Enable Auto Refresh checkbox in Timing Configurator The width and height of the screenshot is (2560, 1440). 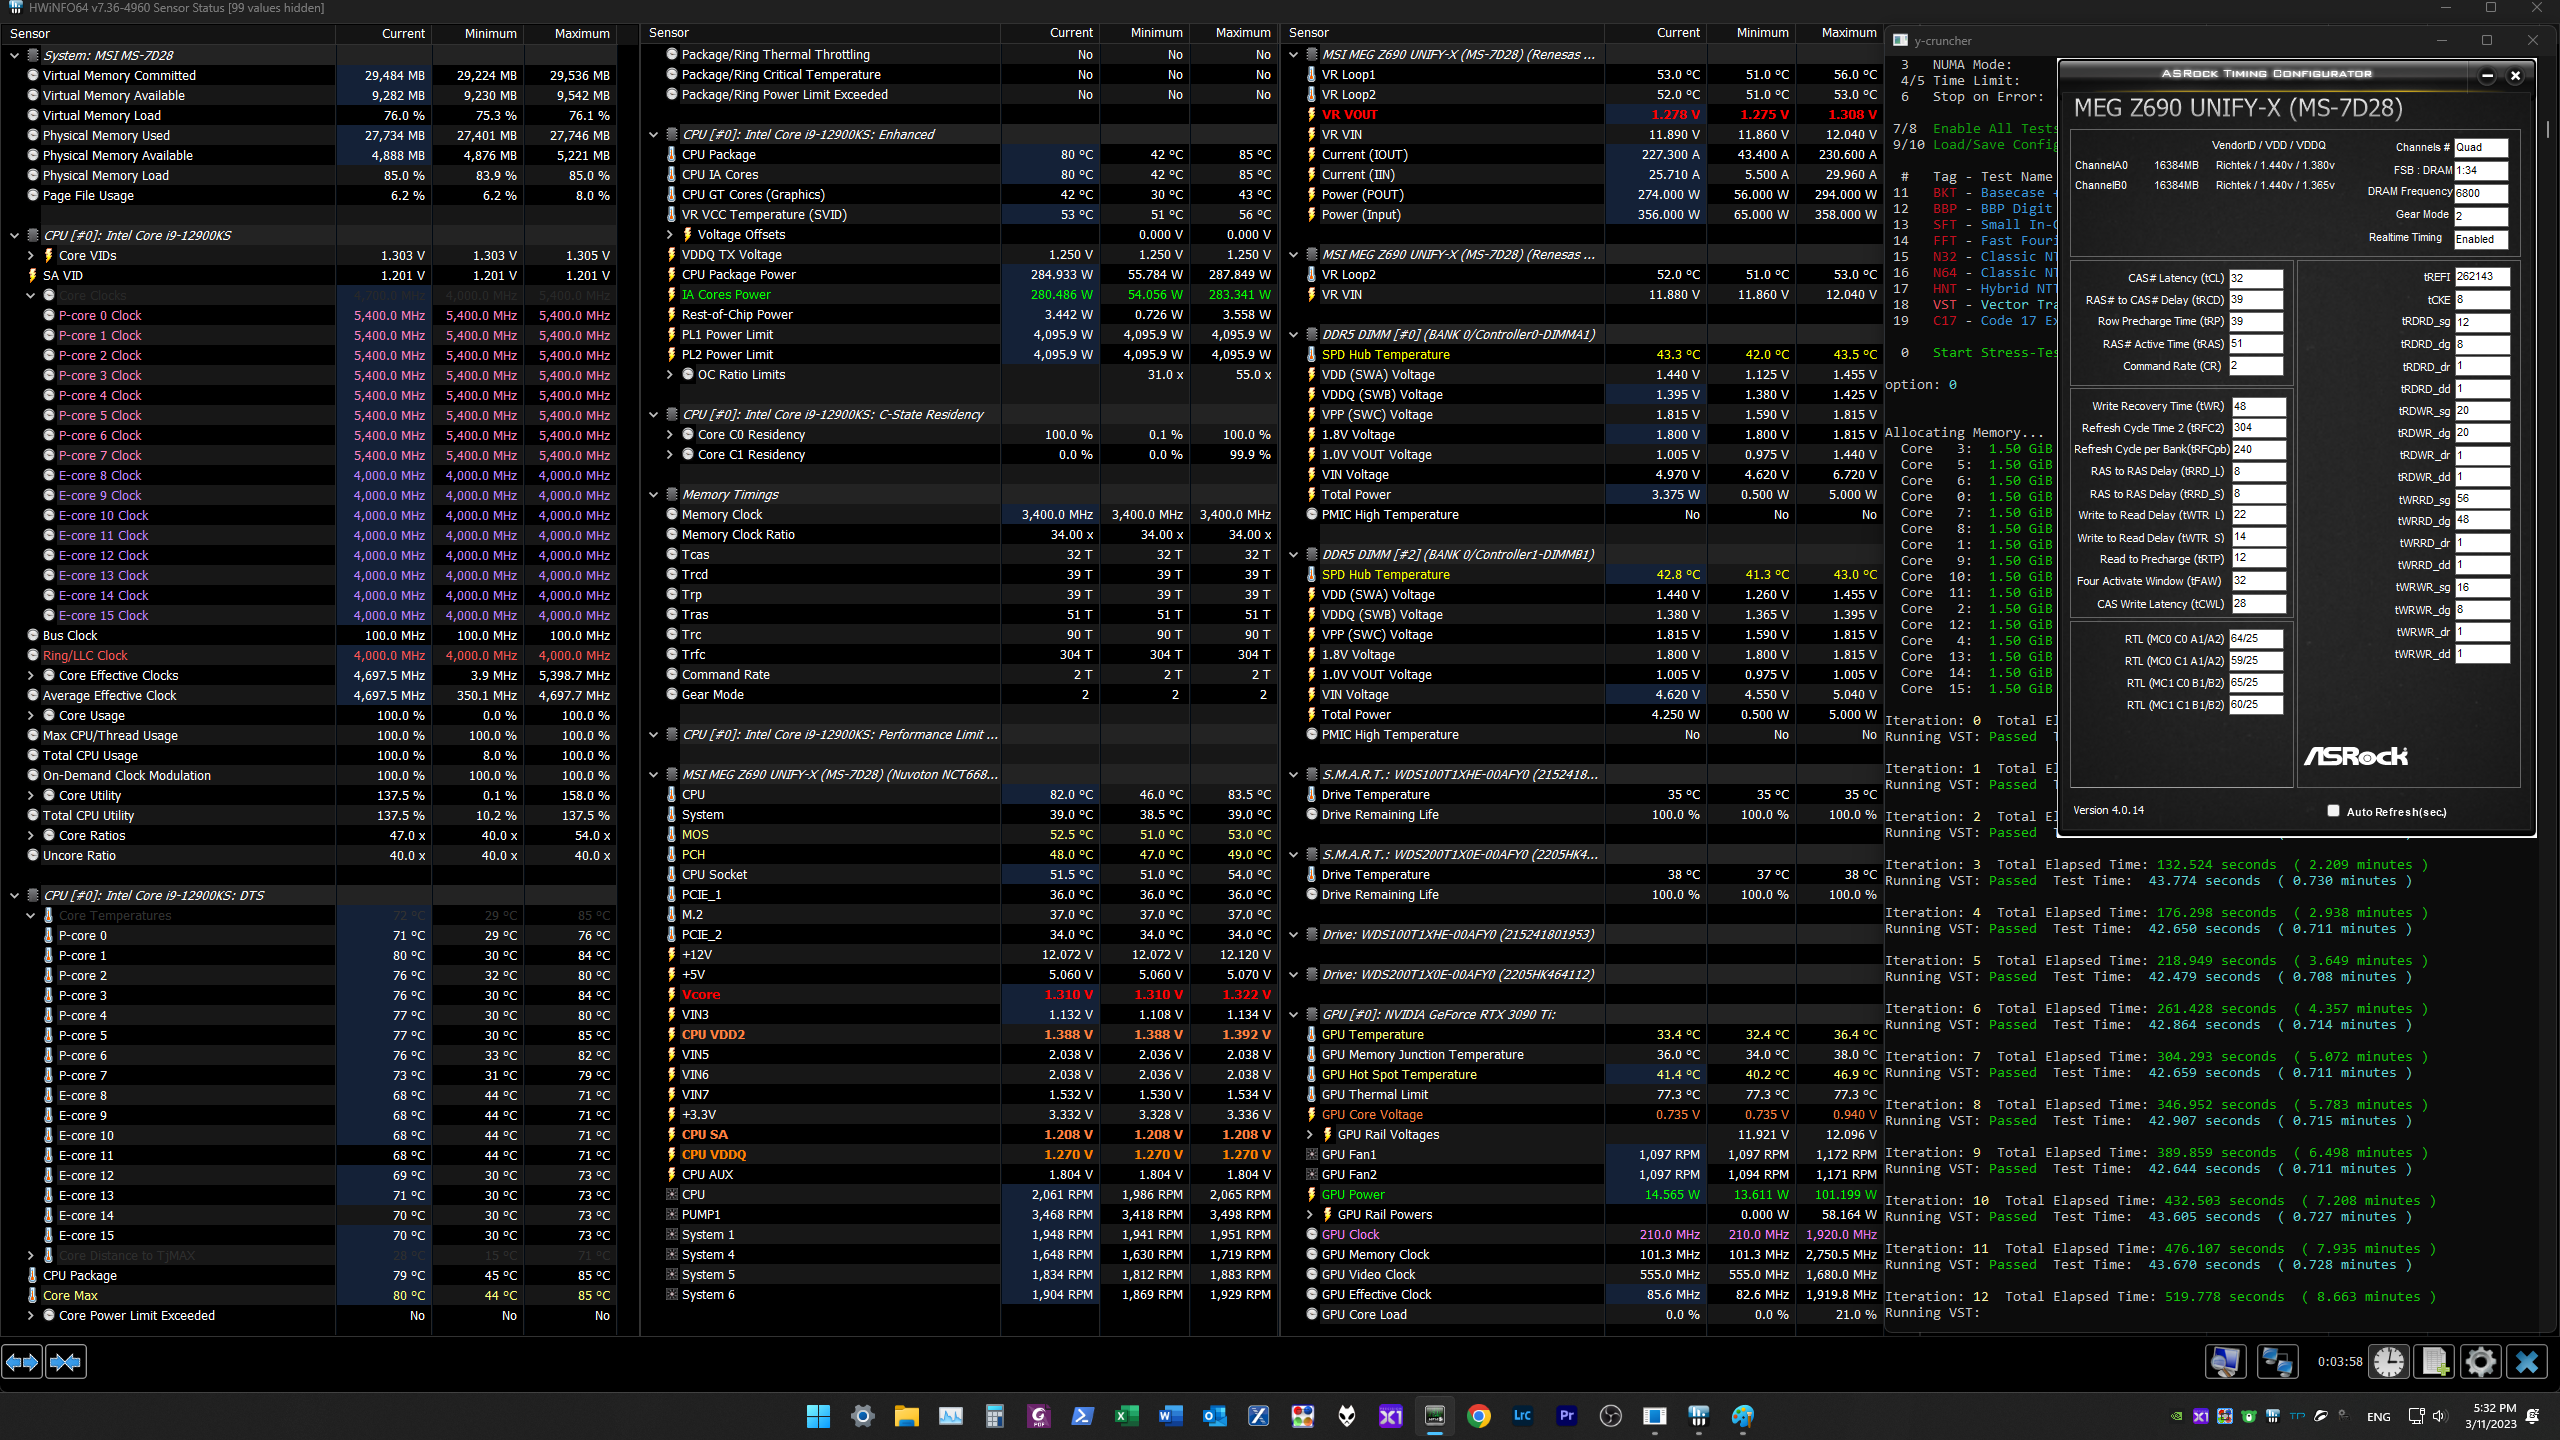2333,811
